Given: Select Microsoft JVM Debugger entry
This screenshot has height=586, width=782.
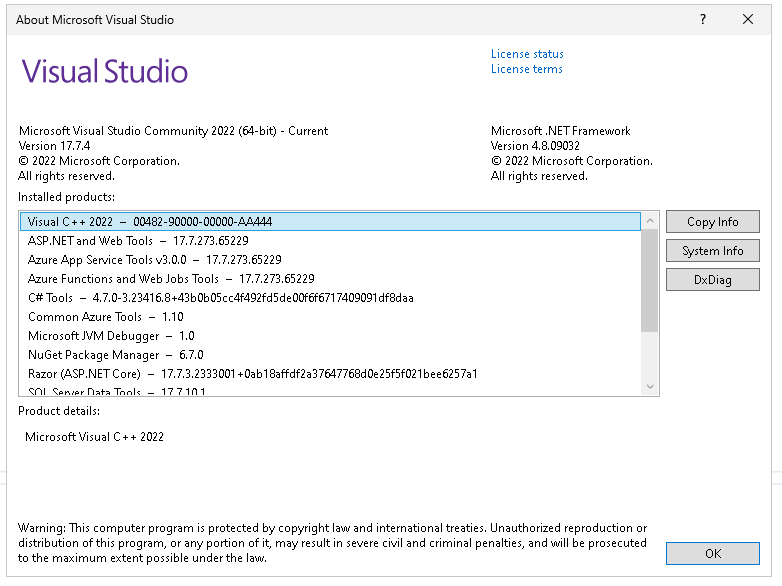Looking at the screenshot, I should click(330, 336).
